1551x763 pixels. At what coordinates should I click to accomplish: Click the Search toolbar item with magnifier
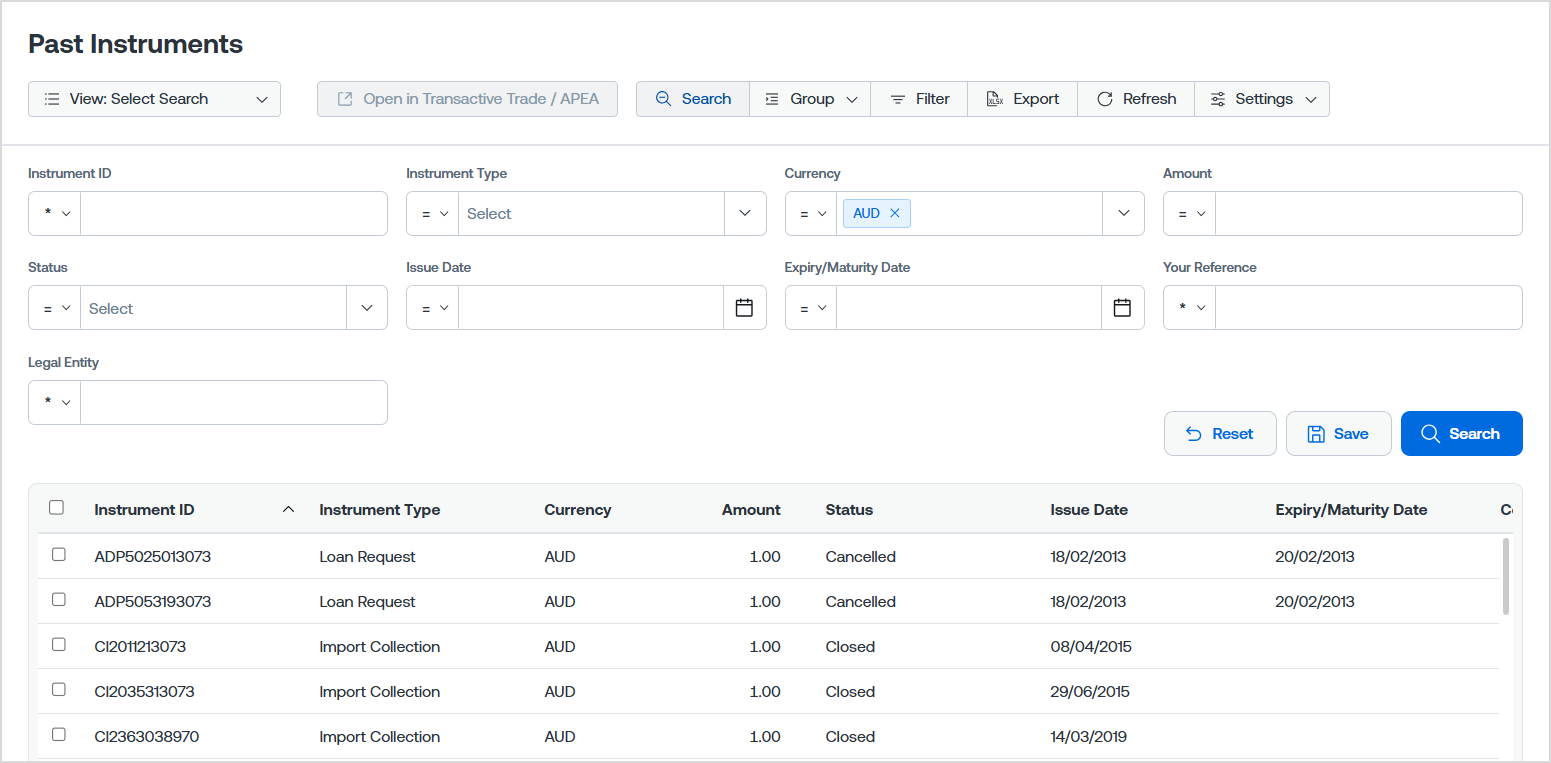[x=693, y=99]
